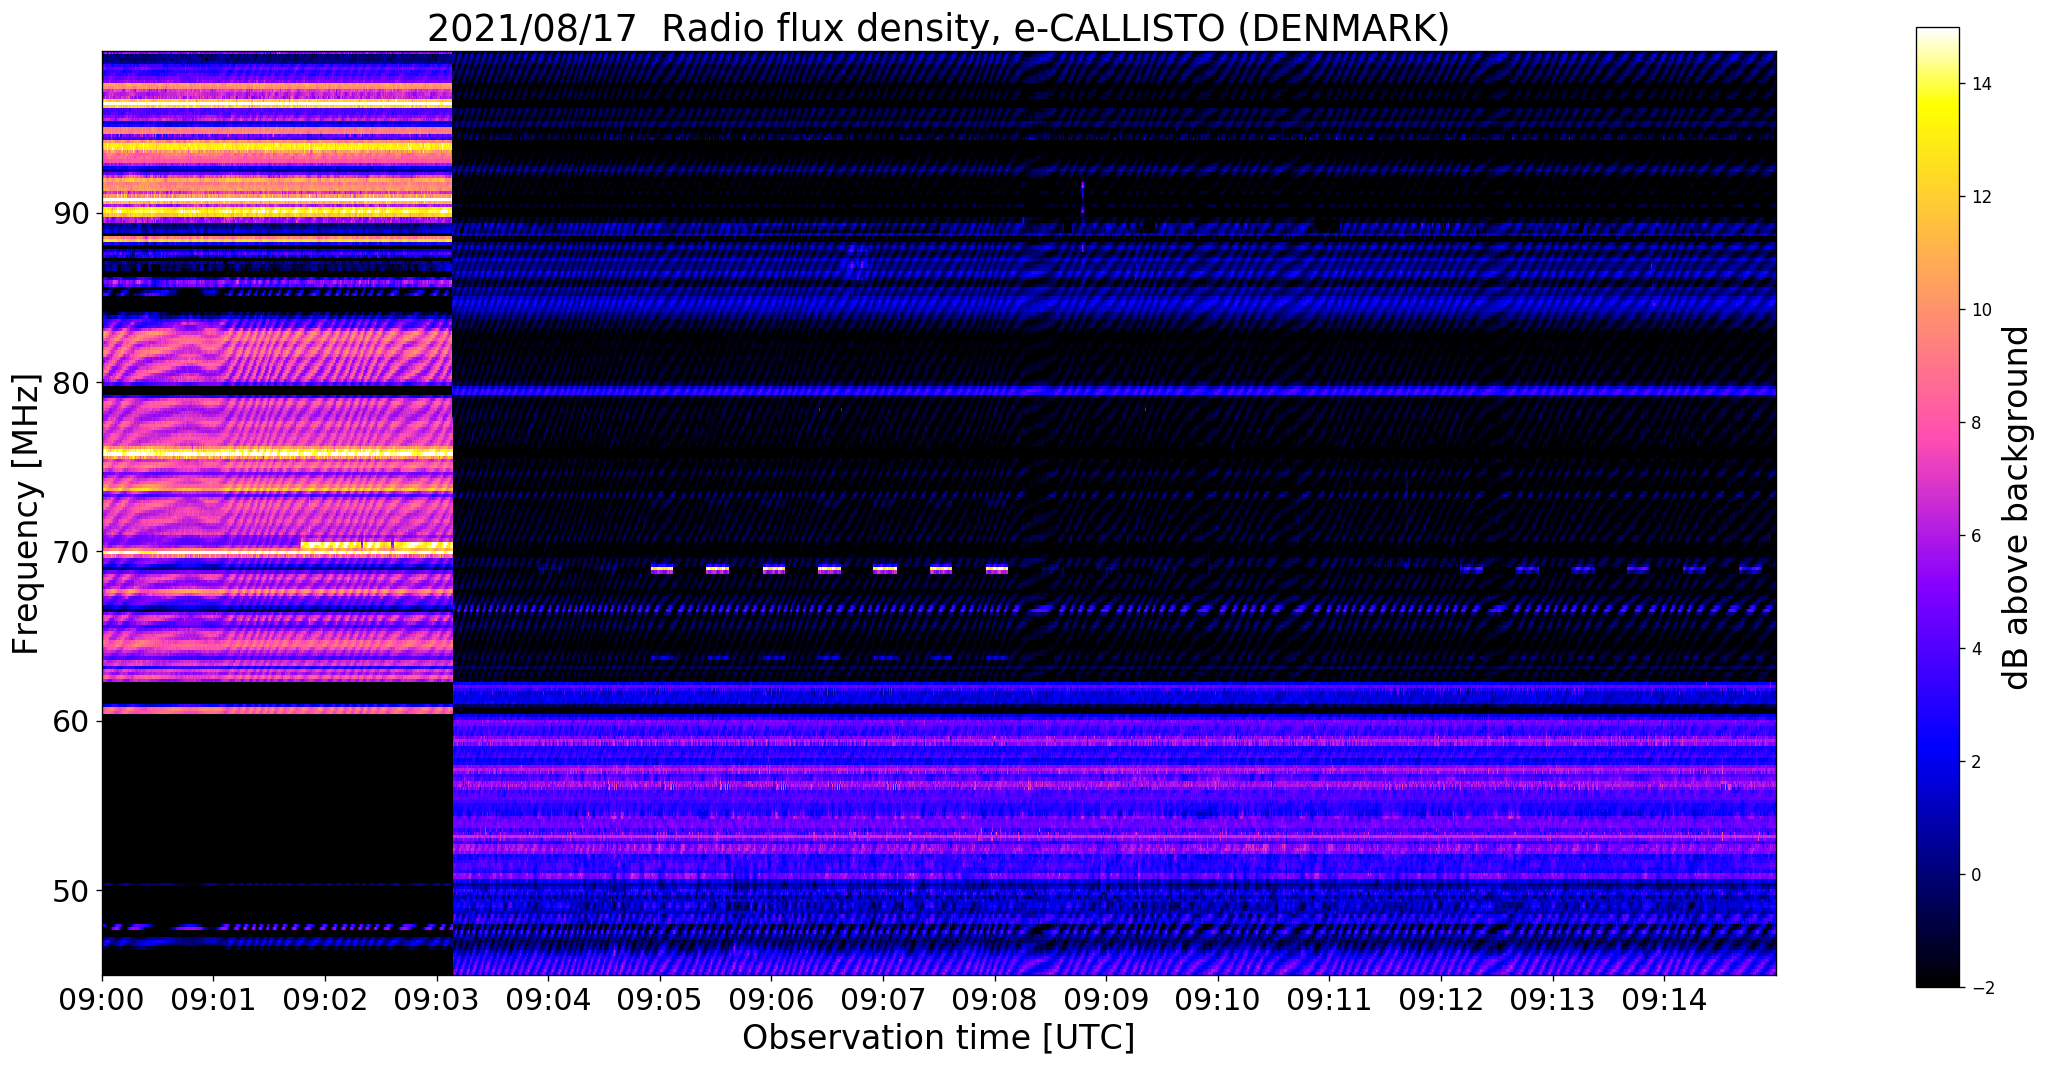
Task: Click the colorbar tick label 12
Action: pyautogui.click(x=1980, y=197)
